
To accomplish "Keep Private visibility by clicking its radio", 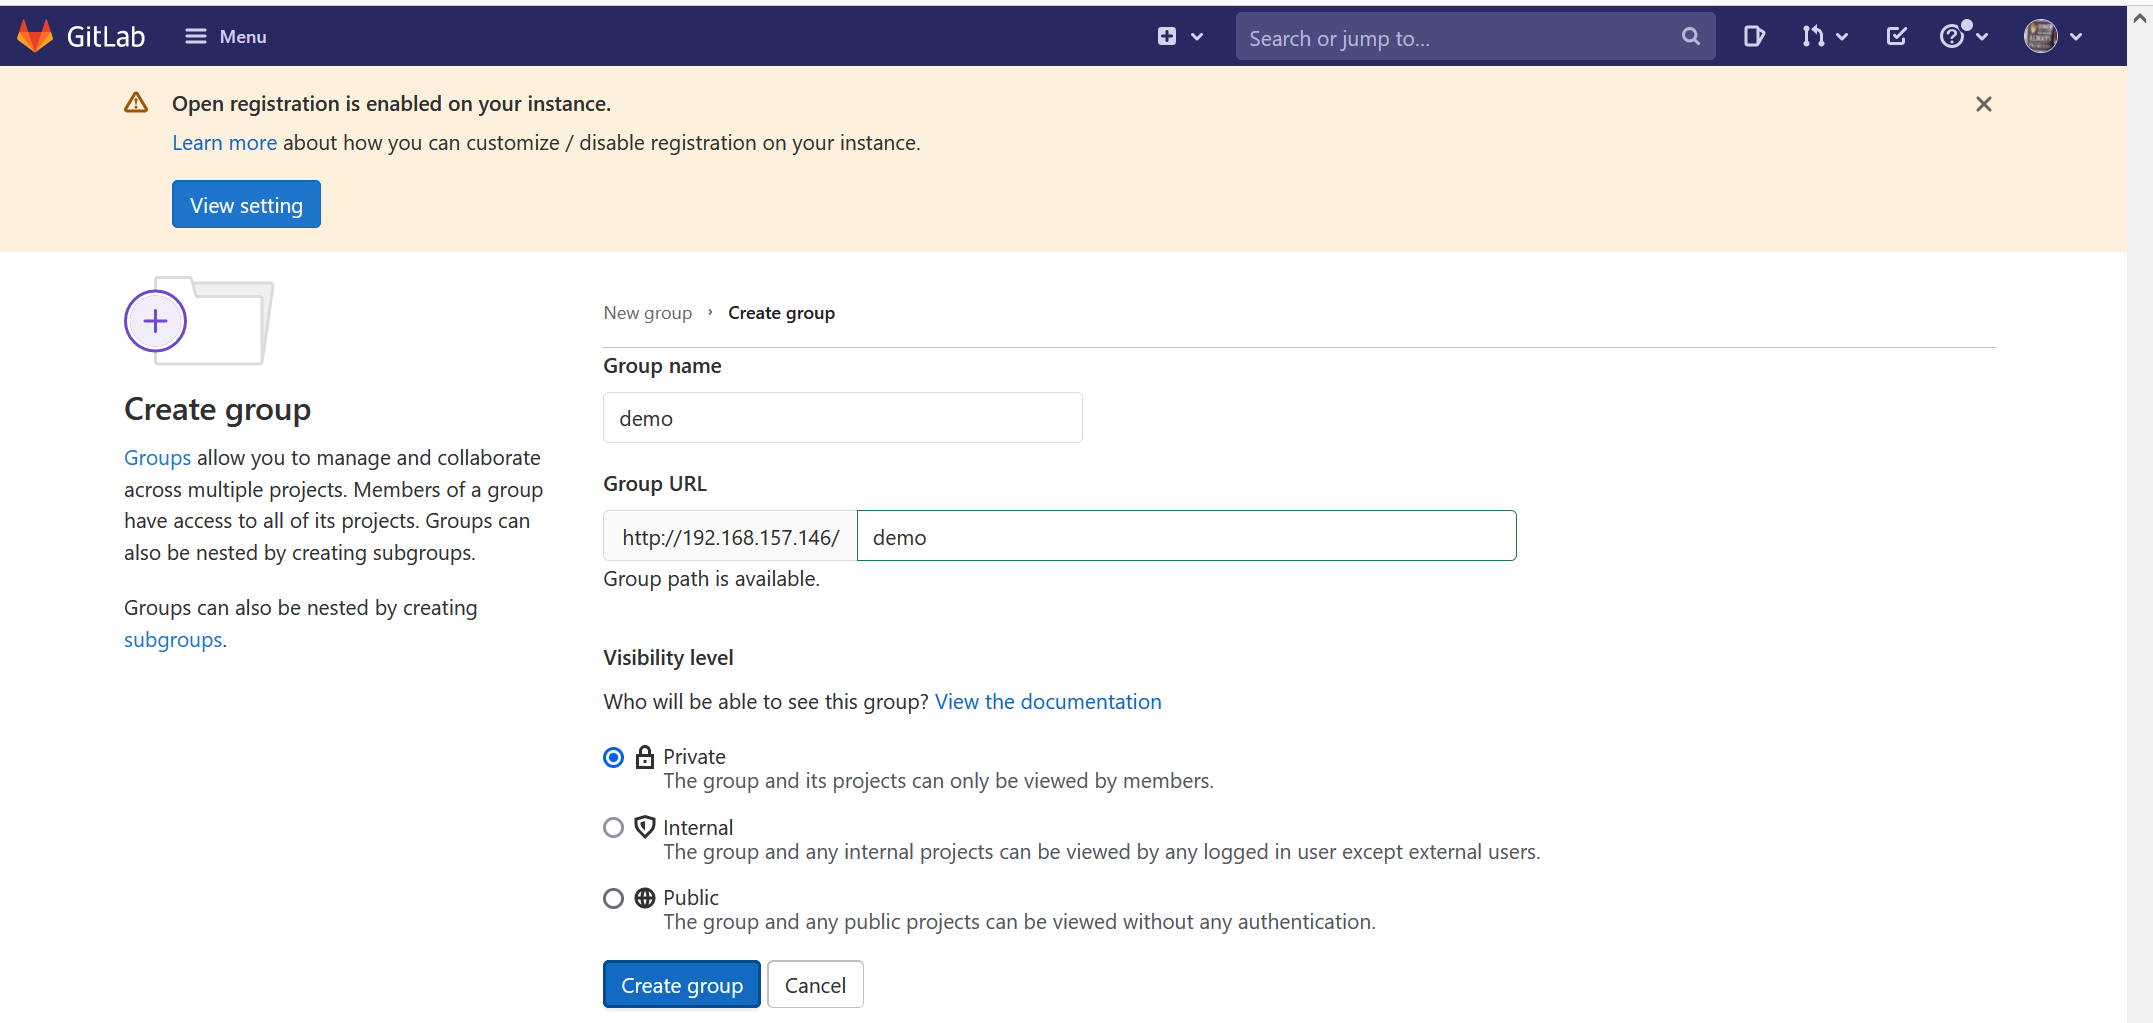I will click(613, 757).
